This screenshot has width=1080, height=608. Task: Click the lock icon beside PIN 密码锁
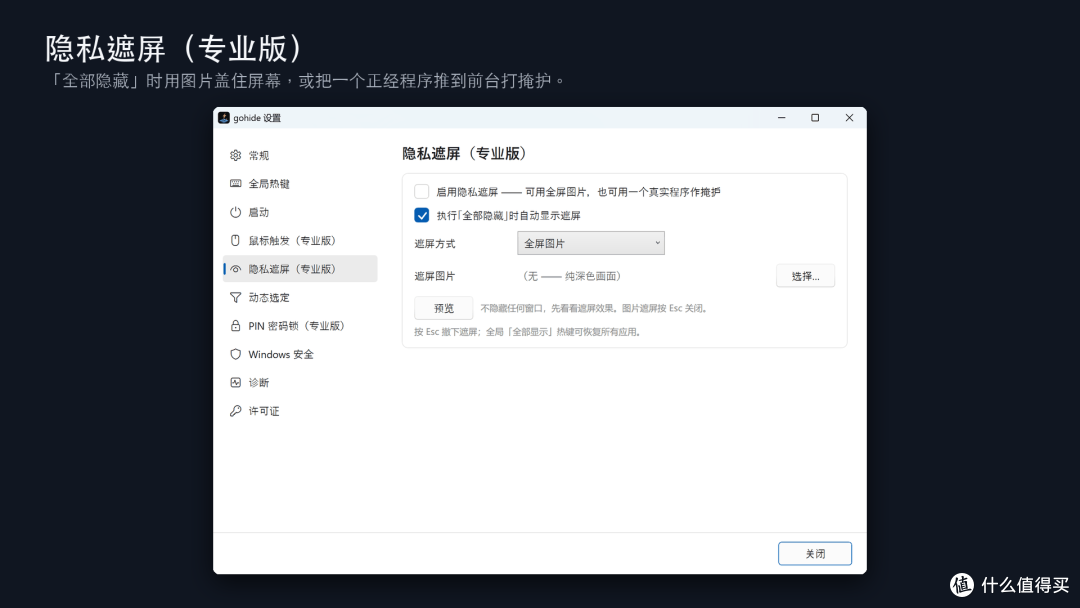pyautogui.click(x=236, y=326)
